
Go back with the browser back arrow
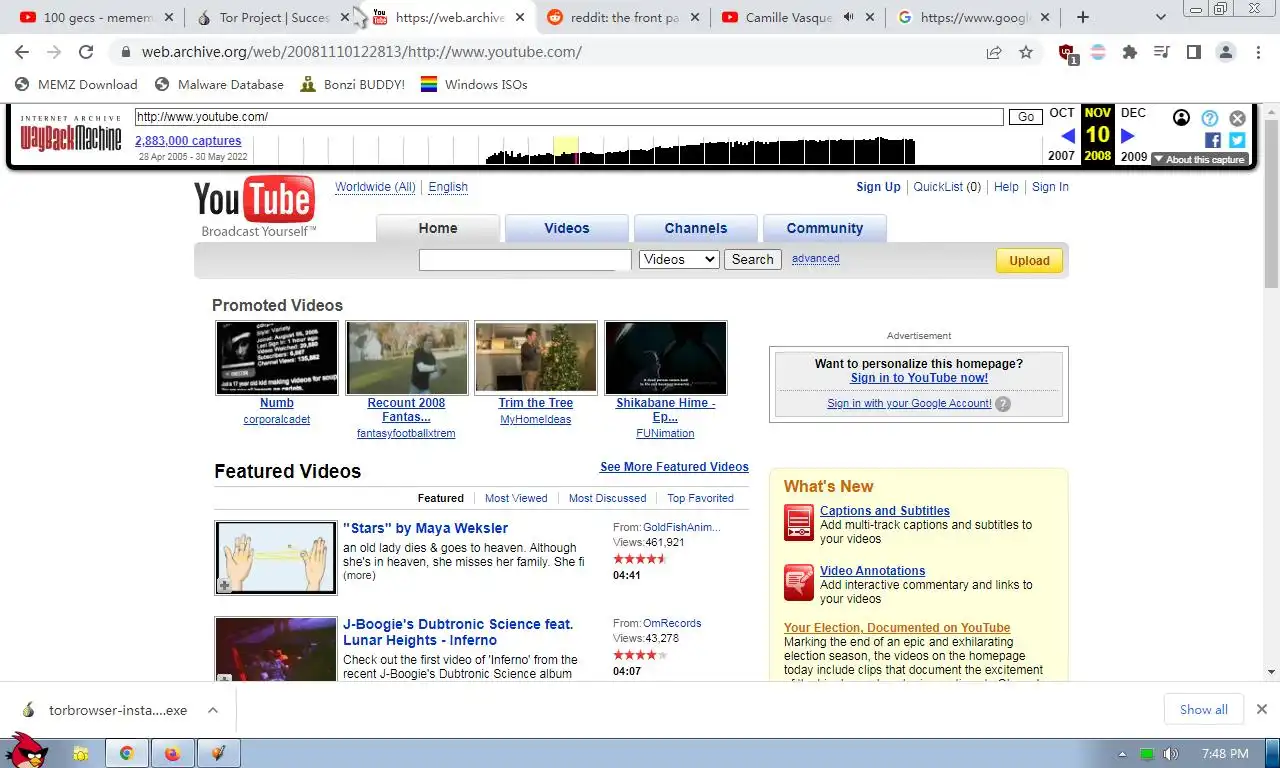click(x=22, y=52)
